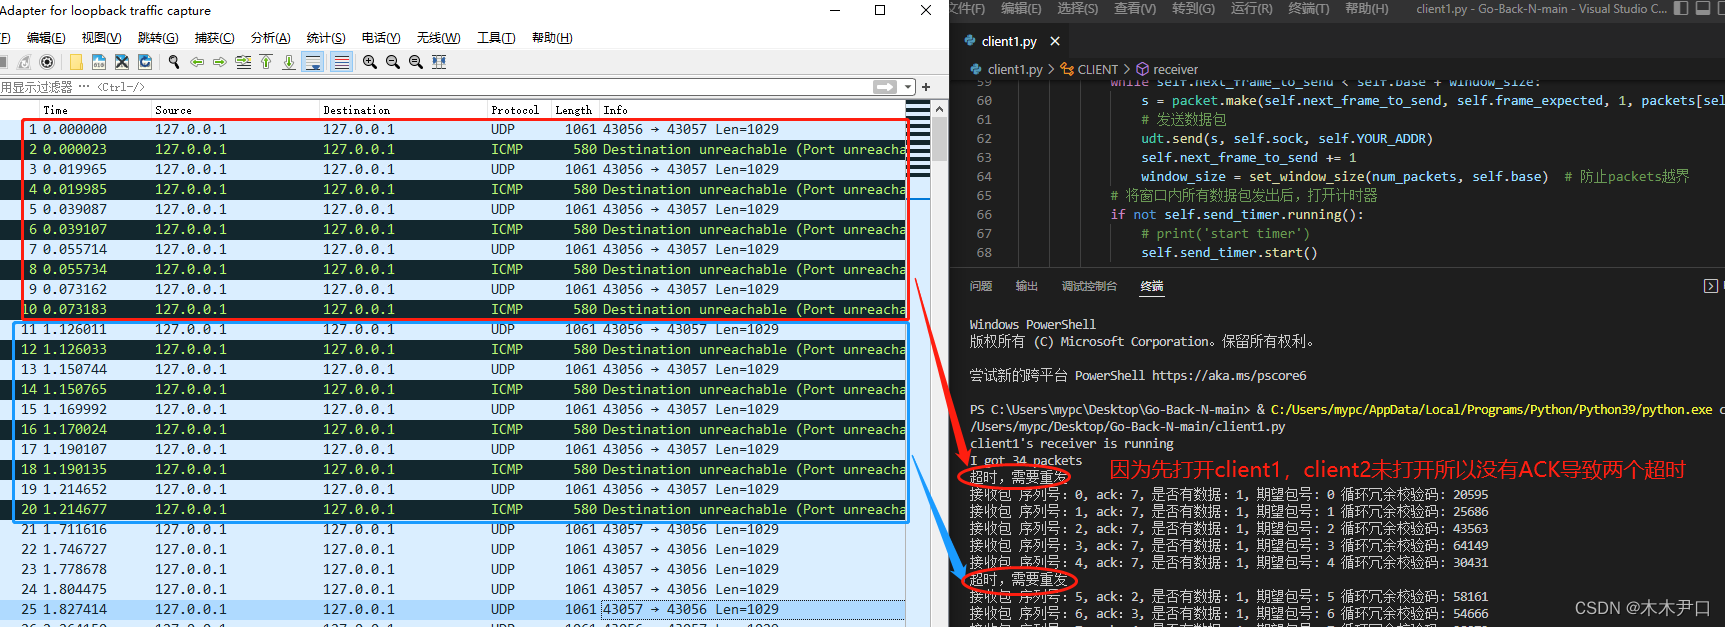Image resolution: width=1725 pixels, height=627 pixels.
Task: Switch to 问题 panel tab
Action: coord(980,286)
